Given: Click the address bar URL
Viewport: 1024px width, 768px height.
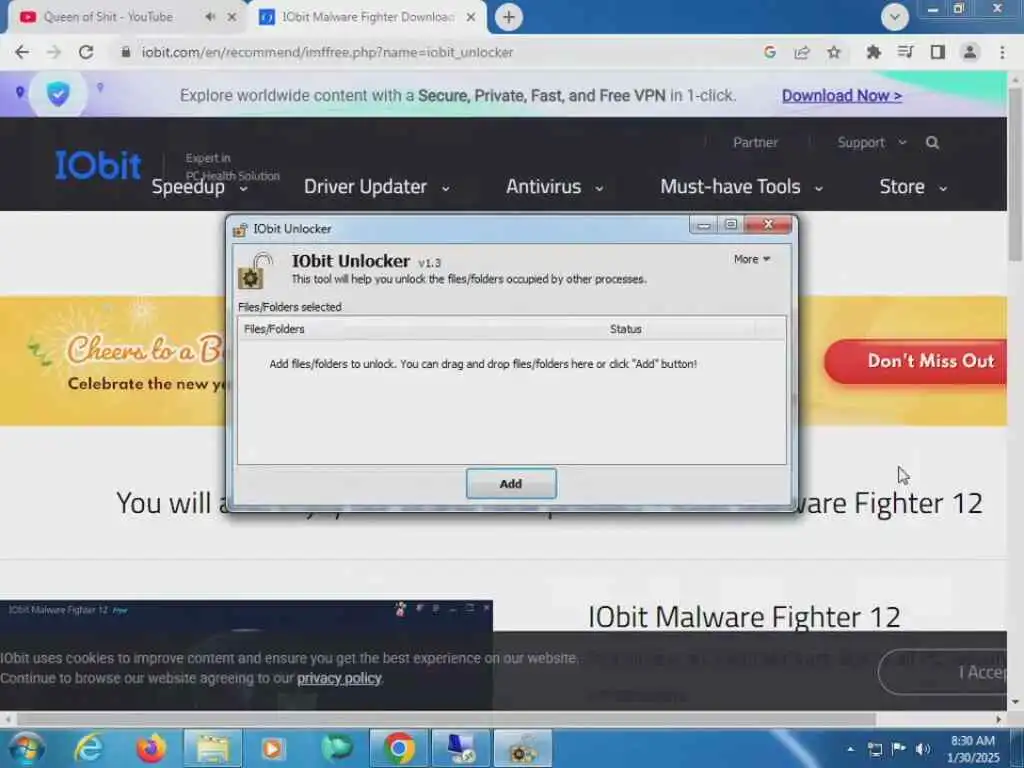Looking at the screenshot, I should (x=327, y=52).
